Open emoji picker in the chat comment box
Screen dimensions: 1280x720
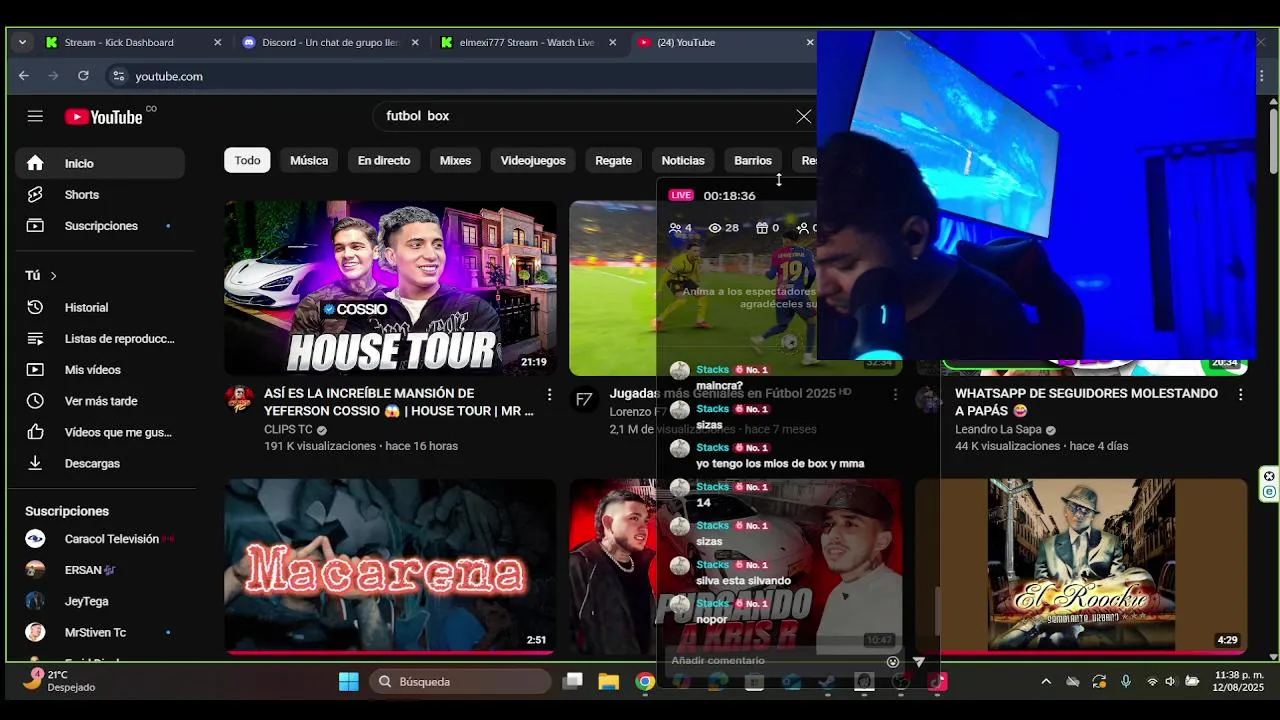(893, 661)
